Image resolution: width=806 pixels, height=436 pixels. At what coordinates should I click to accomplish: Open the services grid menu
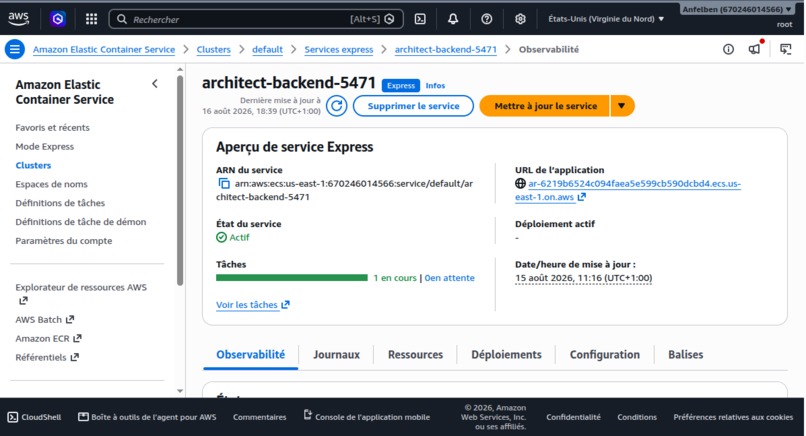point(91,19)
